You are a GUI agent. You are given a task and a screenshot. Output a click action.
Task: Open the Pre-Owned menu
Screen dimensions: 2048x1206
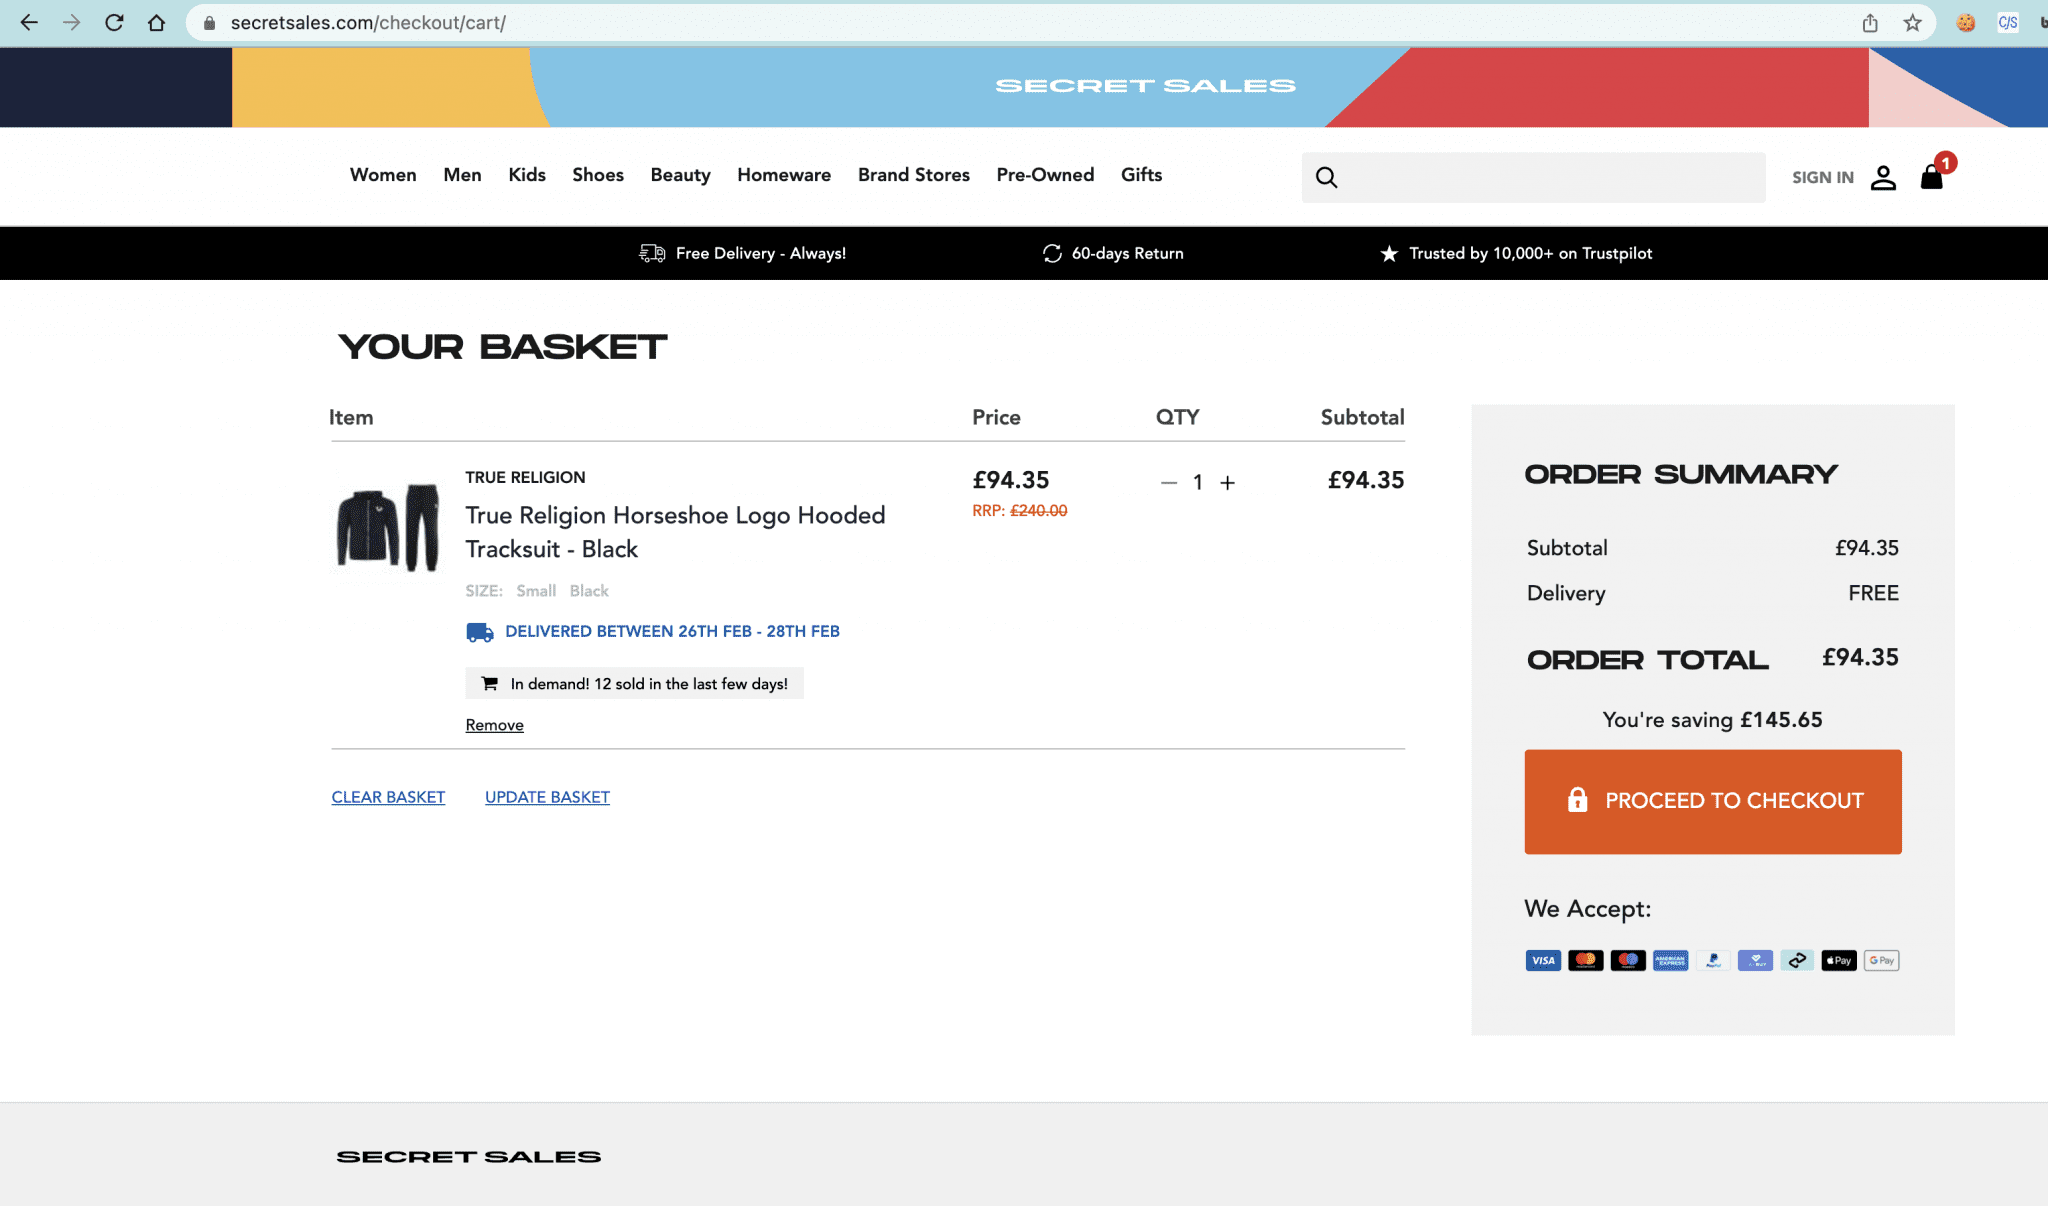pos(1045,175)
